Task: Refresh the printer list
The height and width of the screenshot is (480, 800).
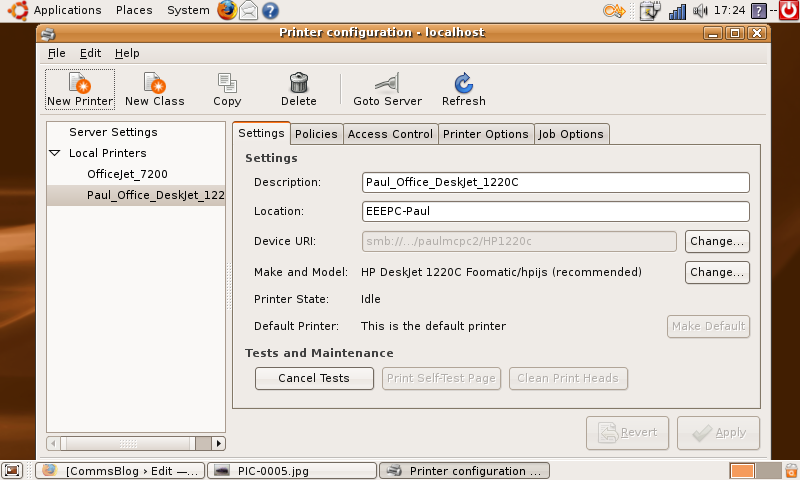Action: click(463, 90)
